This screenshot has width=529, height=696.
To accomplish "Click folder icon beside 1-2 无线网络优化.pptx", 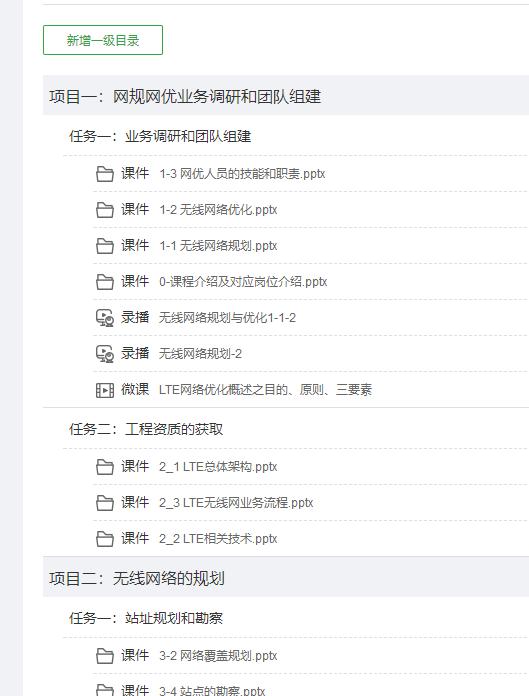I will (x=105, y=210).
